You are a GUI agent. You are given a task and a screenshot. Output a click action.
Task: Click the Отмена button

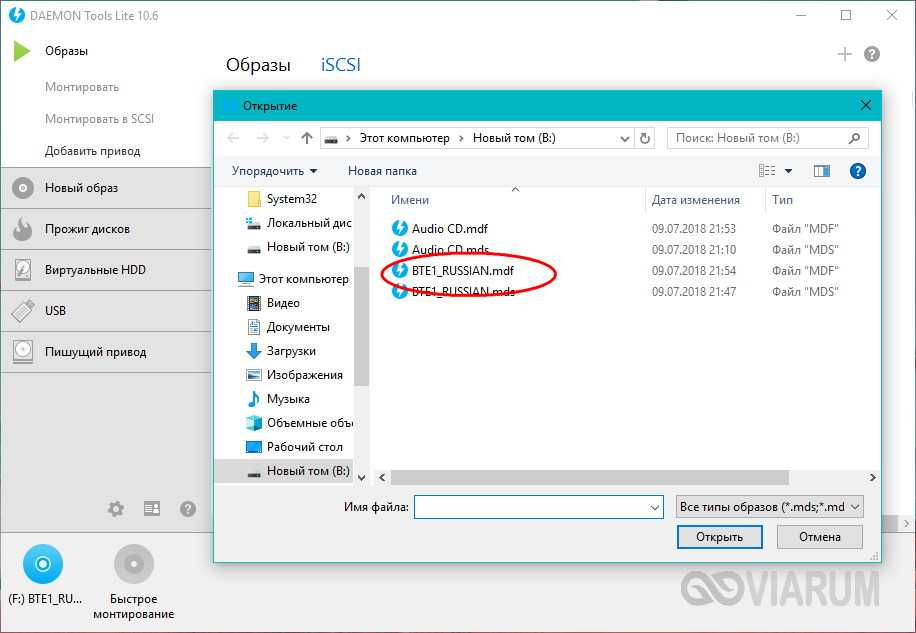[x=820, y=537]
